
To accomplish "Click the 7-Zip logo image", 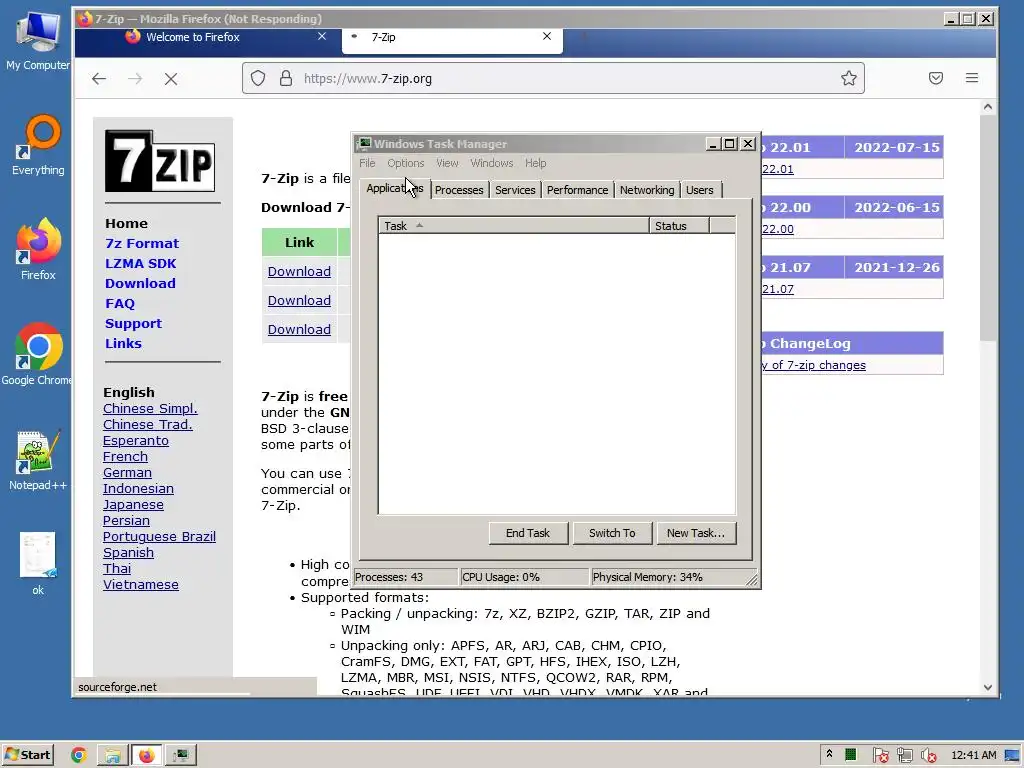I will (x=160, y=161).
